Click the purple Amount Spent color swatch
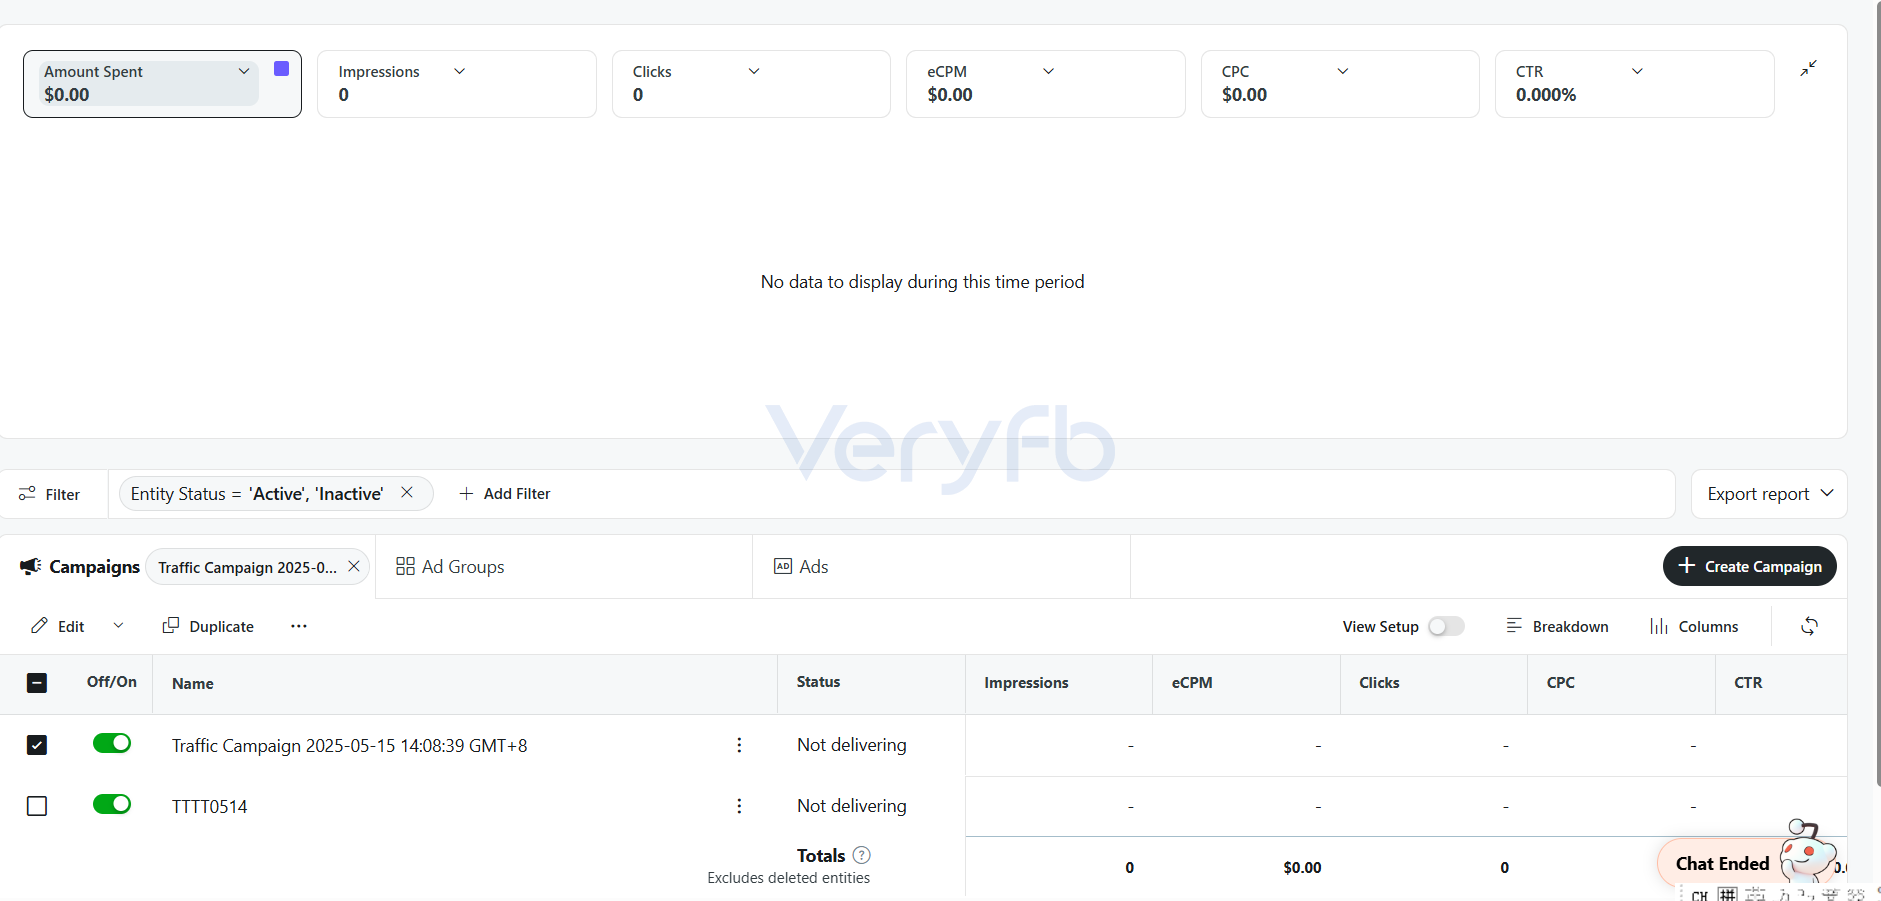The image size is (1881, 901). [x=281, y=69]
